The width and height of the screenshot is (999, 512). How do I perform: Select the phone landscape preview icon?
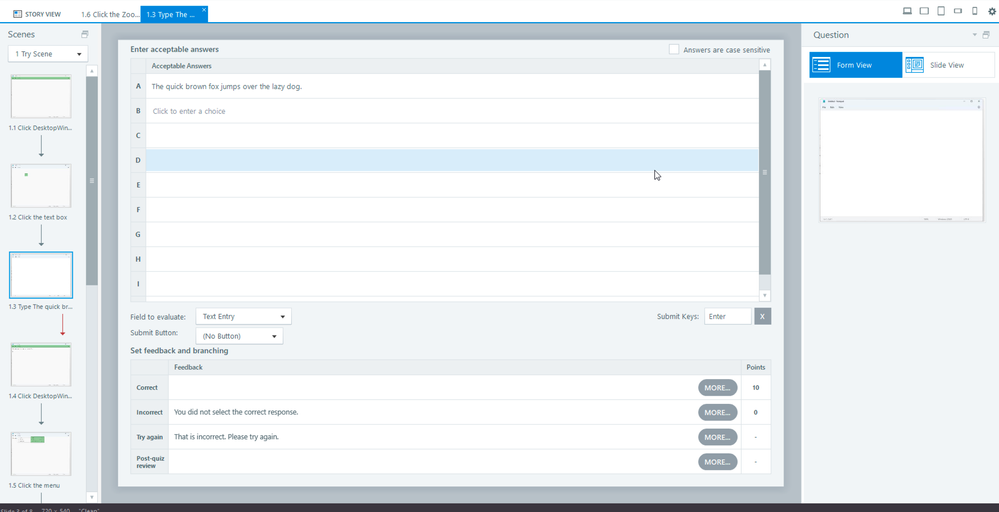[x=958, y=11]
